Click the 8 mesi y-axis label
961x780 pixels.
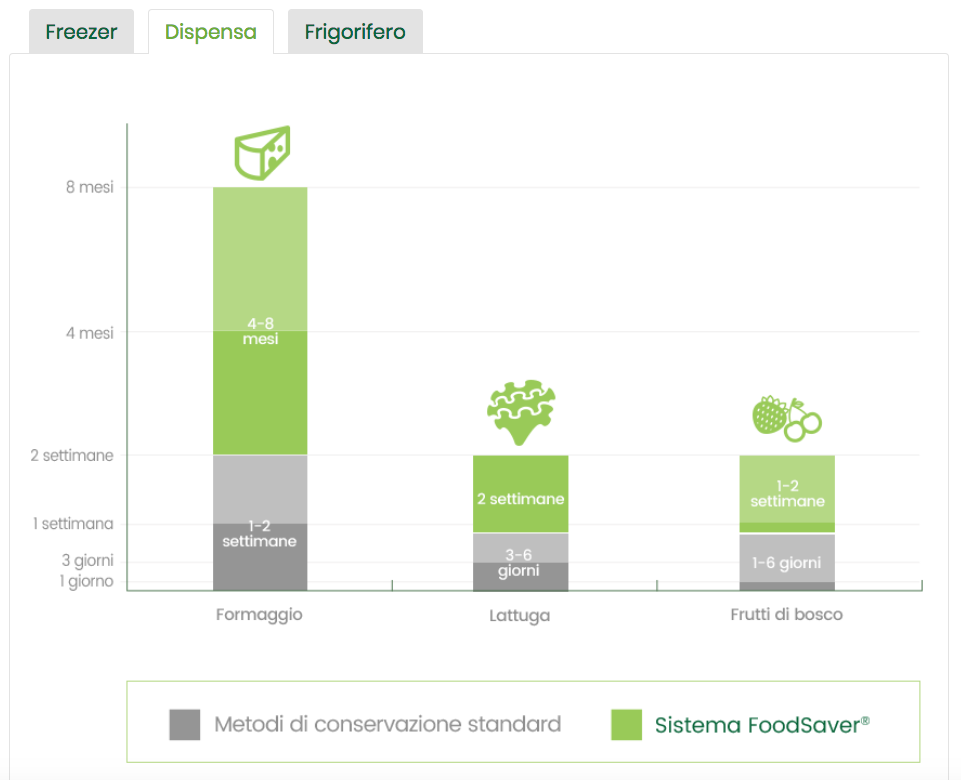coord(90,187)
